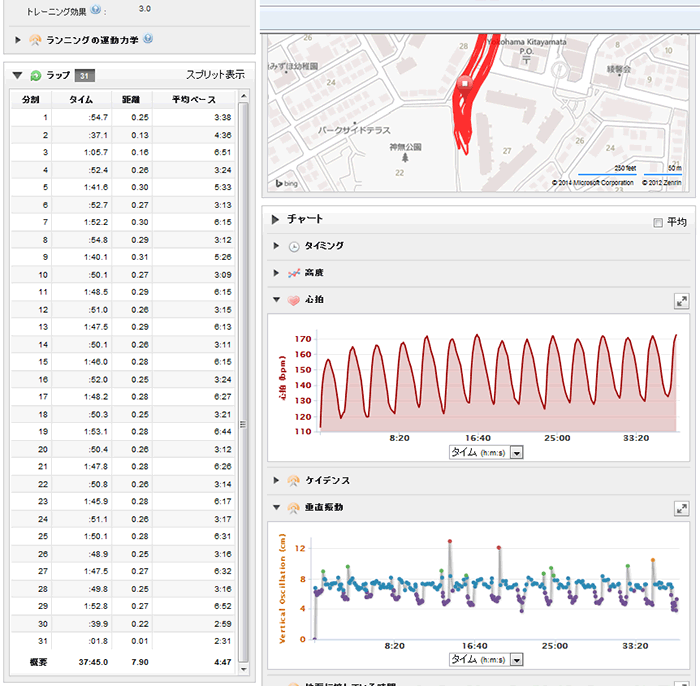
Task: Click the runner icon beside ケイデンス
Action: (294, 481)
